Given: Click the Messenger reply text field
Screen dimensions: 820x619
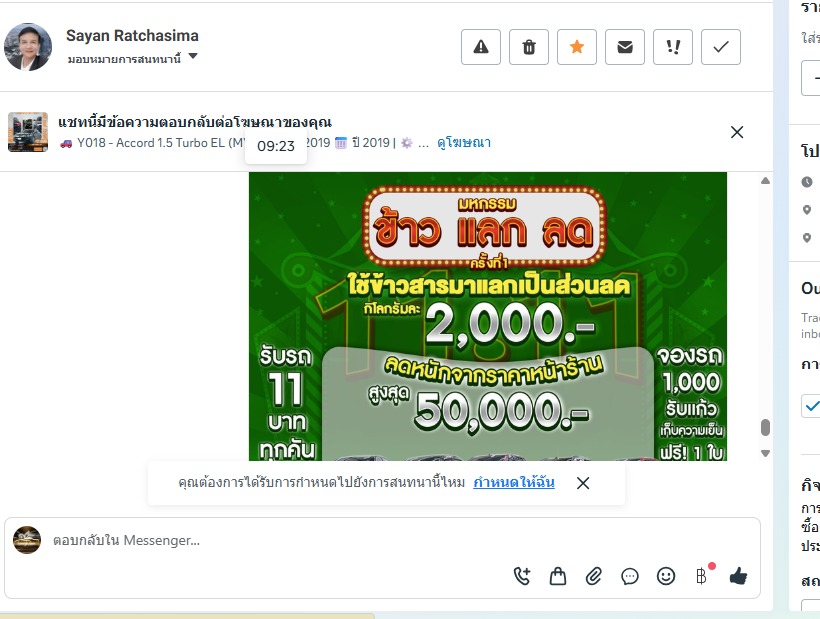Looking at the screenshot, I should pyautogui.click(x=382, y=540).
